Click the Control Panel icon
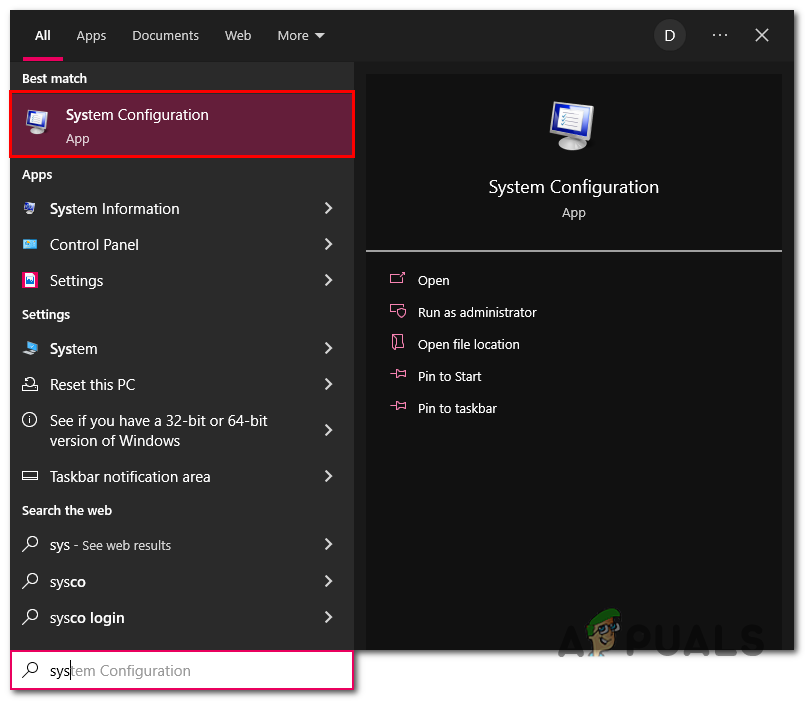Screen dimensions: 805x701 coord(30,245)
